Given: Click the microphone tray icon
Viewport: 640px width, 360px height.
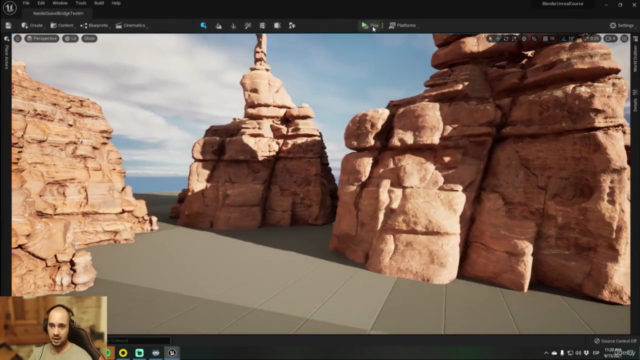Looking at the screenshot, I should pos(562,353).
